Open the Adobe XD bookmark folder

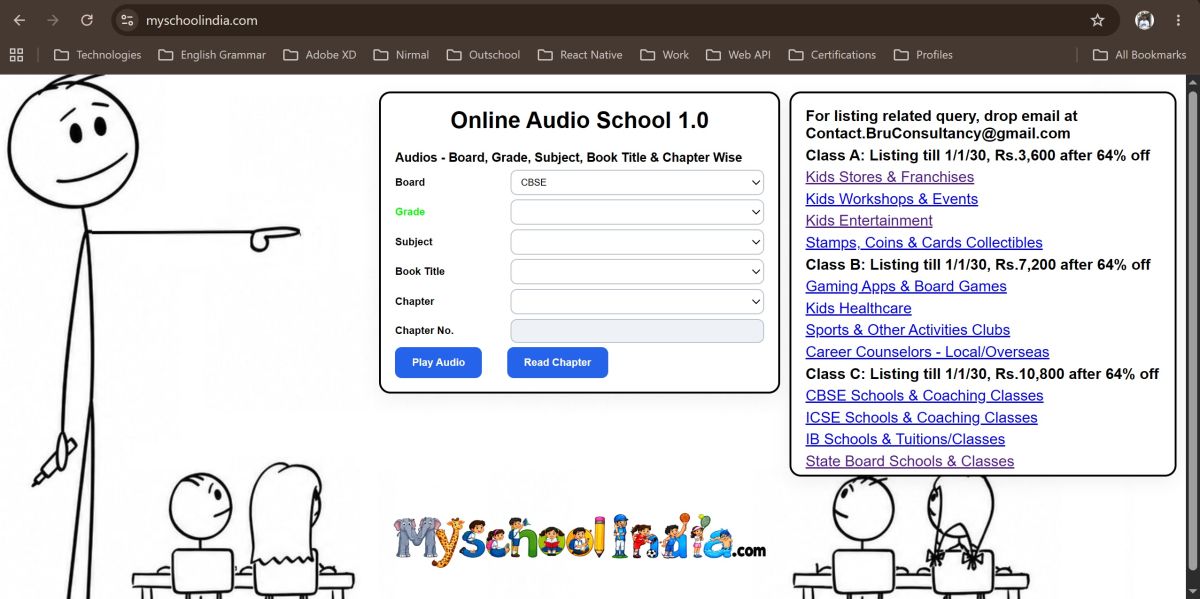click(319, 55)
